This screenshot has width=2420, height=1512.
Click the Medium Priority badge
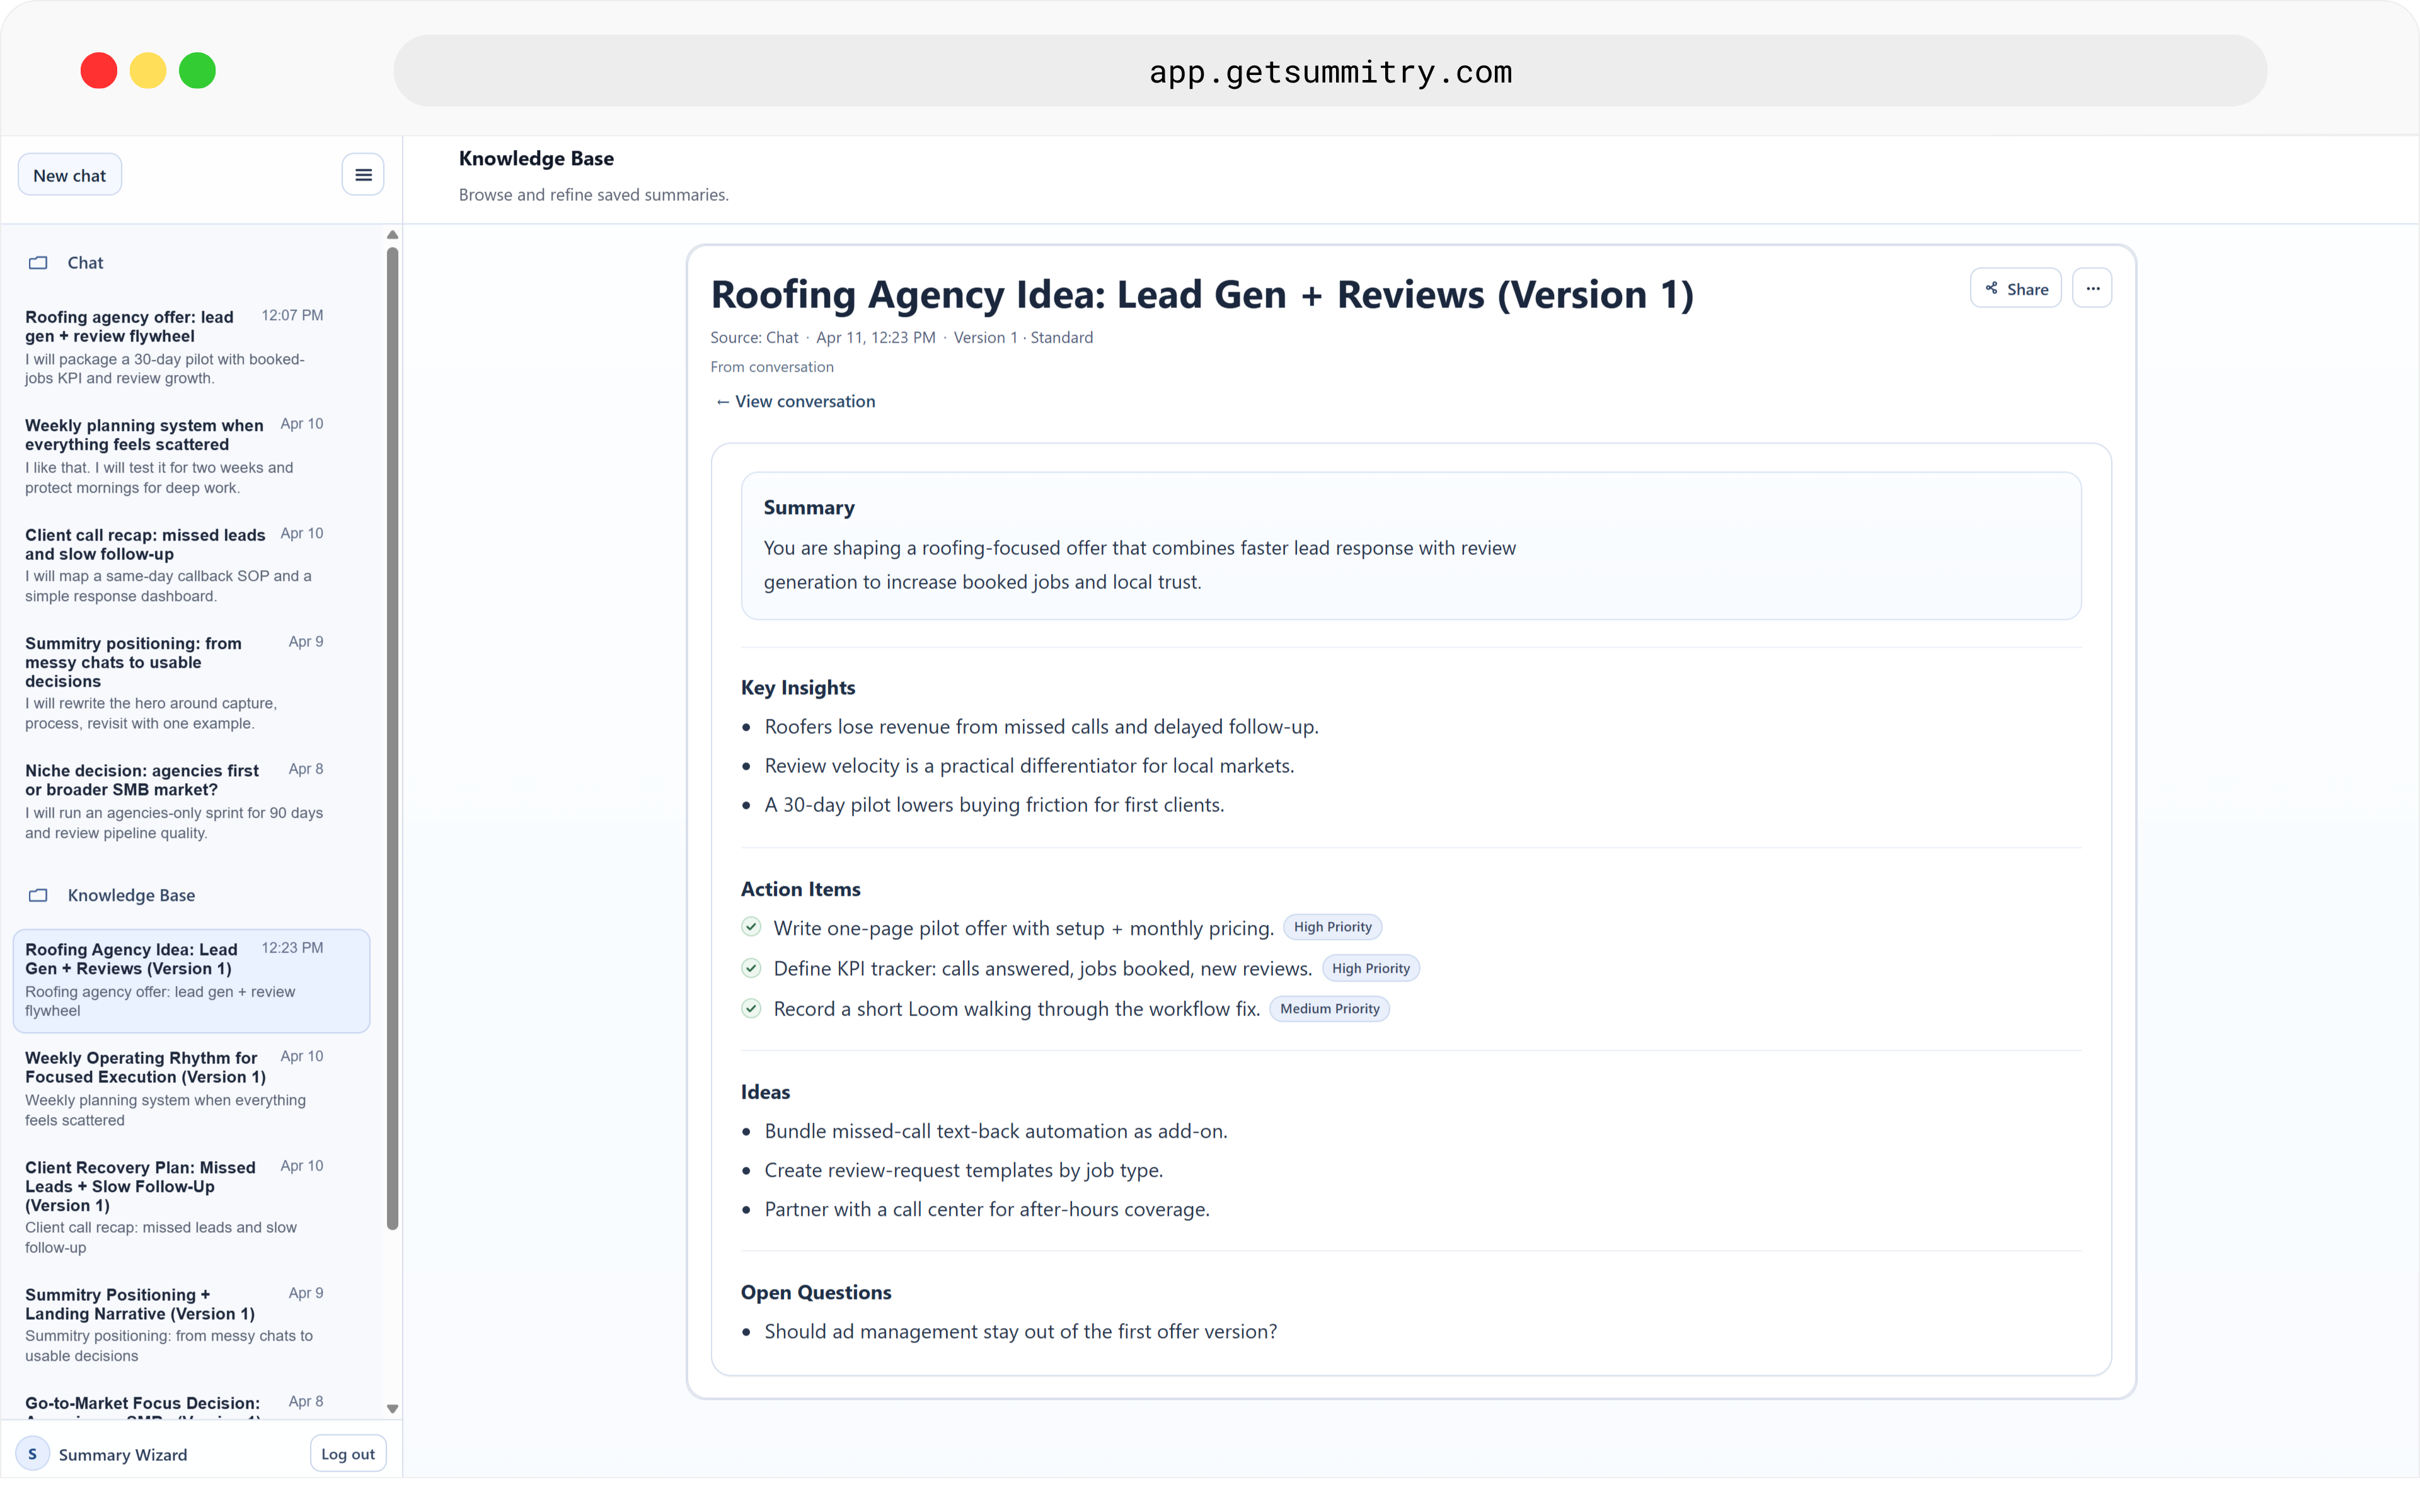click(x=1329, y=1008)
